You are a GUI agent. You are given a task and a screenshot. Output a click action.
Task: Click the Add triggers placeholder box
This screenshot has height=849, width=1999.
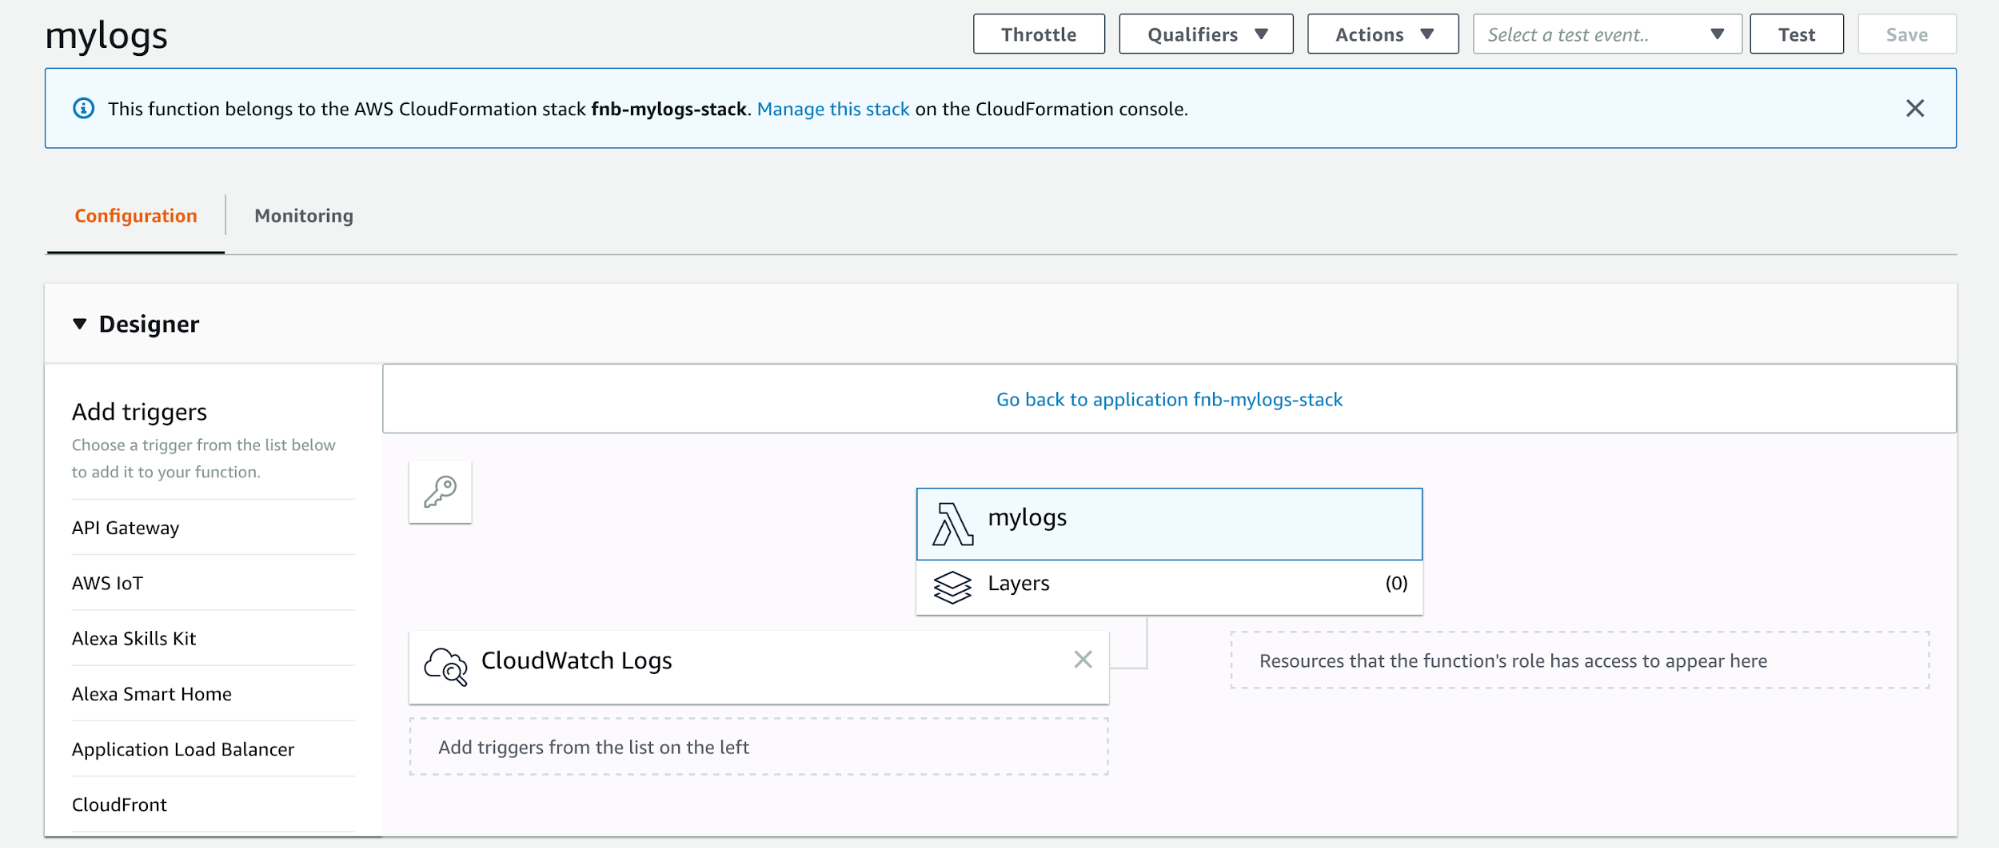pos(759,747)
